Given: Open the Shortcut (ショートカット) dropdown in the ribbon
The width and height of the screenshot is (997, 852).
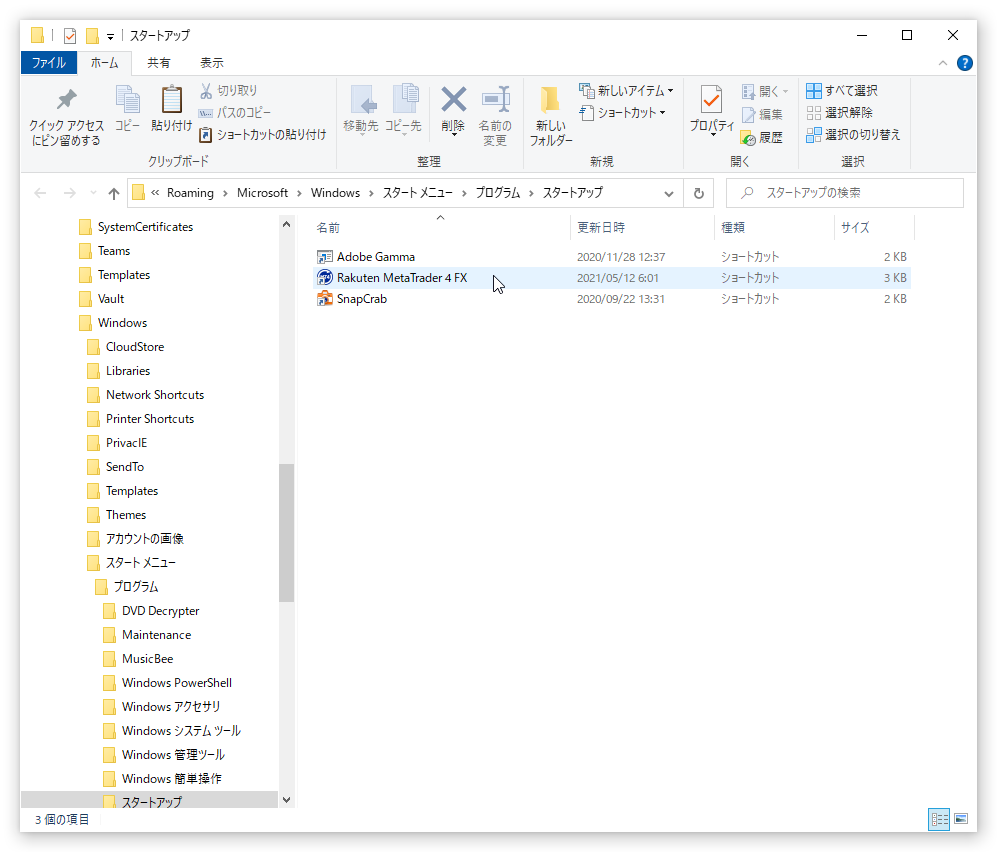Looking at the screenshot, I should (622, 113).
